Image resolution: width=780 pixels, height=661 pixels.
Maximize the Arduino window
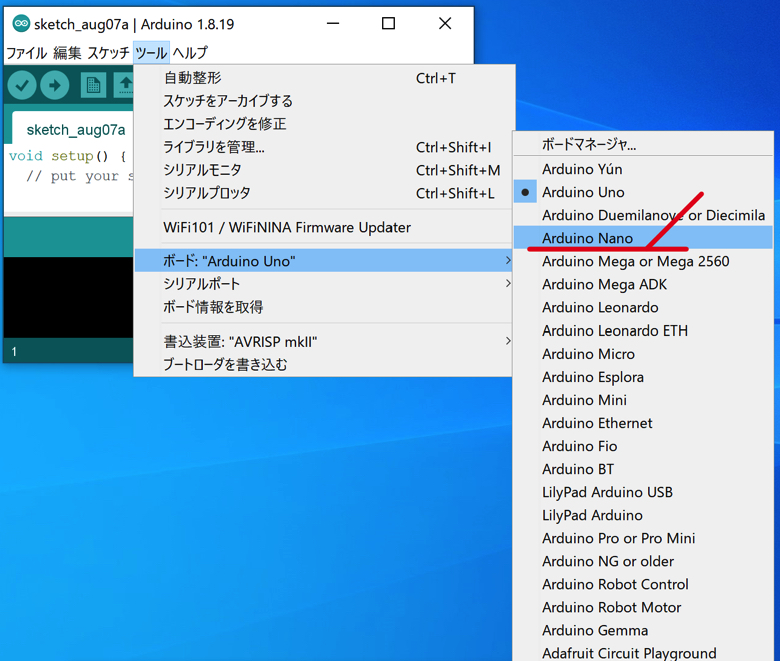point(389,23)
